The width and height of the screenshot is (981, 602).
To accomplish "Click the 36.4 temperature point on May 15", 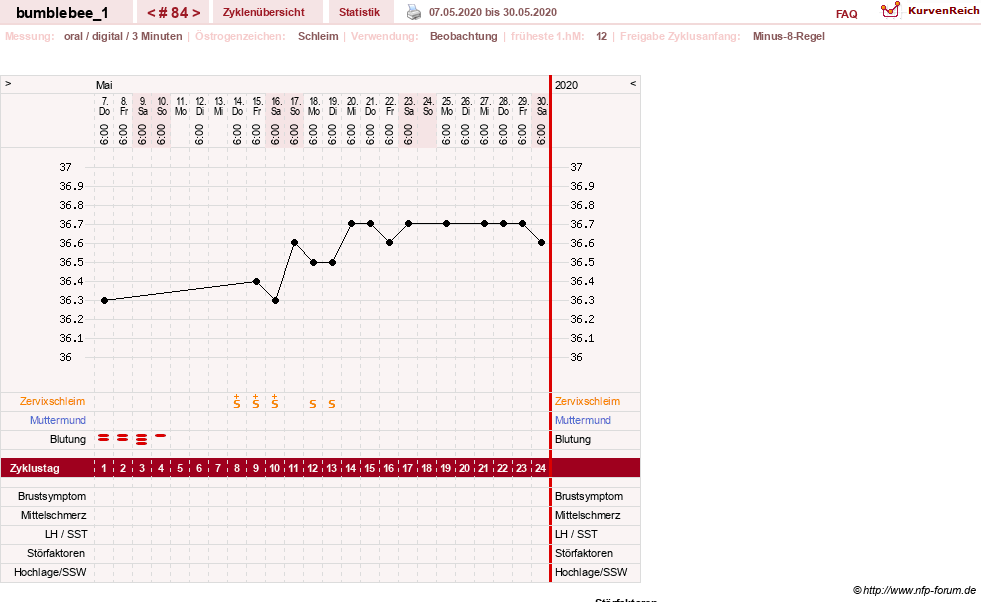I will pos(257,282).
